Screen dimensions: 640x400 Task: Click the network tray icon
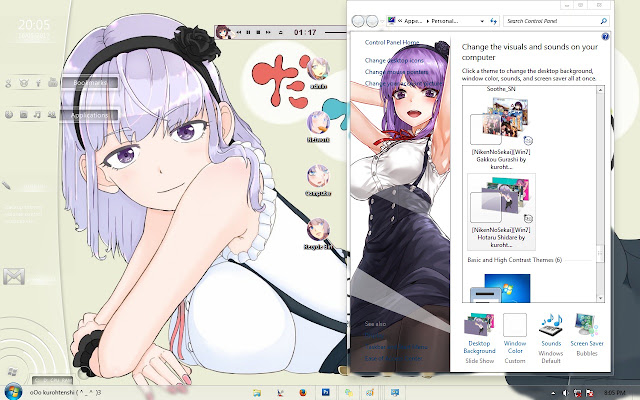coord(578,393)
